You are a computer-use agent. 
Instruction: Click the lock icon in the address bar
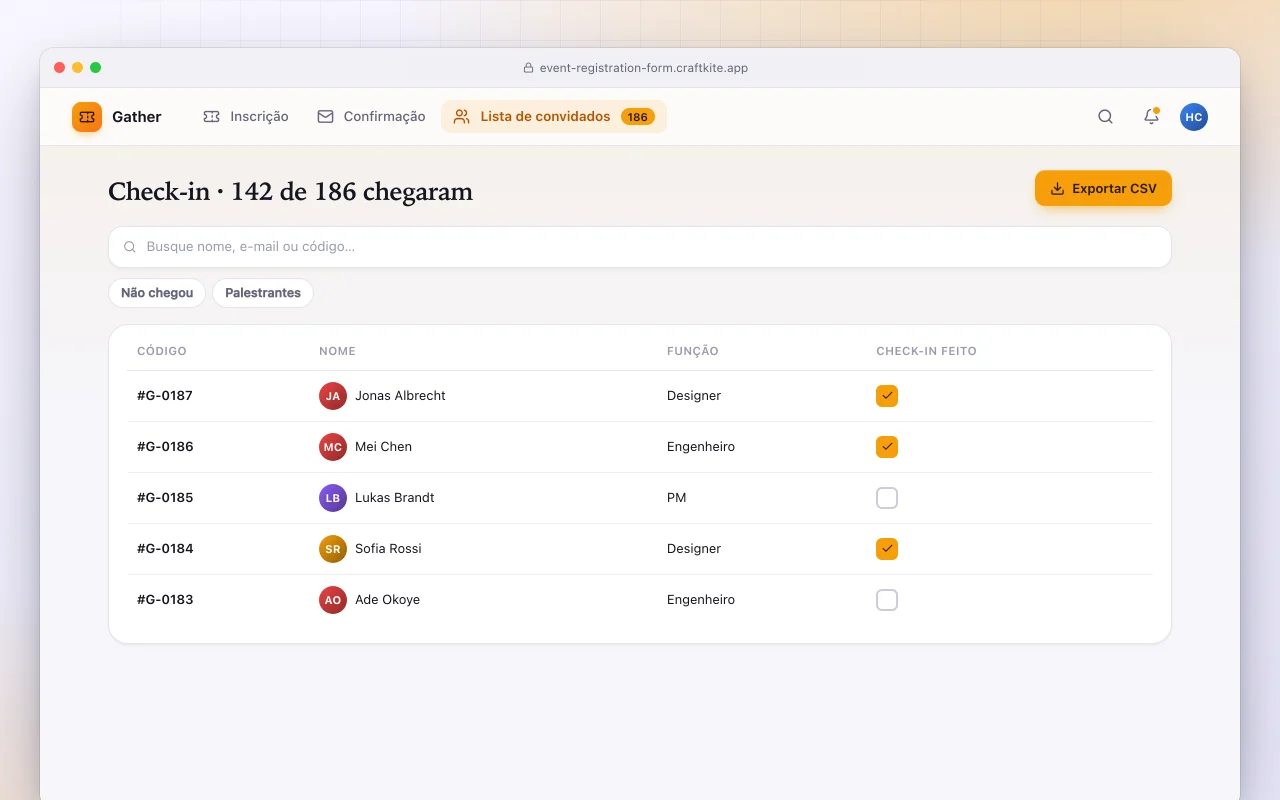click(529, 68)
